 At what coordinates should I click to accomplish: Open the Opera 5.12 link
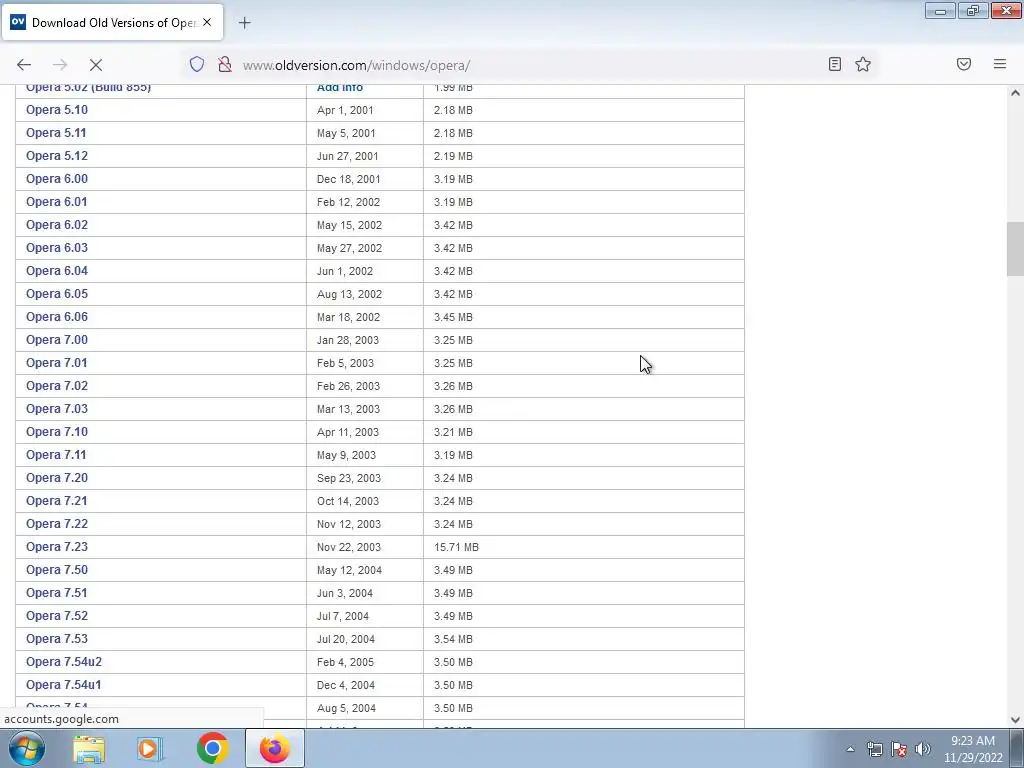coord(57,155)
